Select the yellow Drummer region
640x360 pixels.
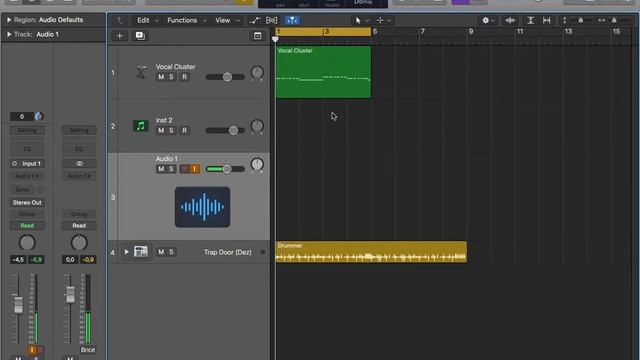pyautogui.click(x=371, y=252)
